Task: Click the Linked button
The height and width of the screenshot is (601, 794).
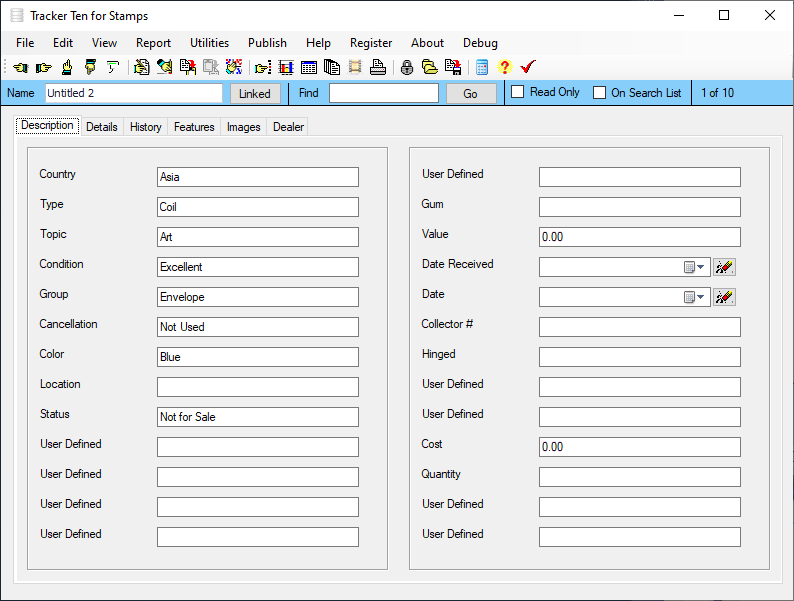Action: tap(255, 94)
